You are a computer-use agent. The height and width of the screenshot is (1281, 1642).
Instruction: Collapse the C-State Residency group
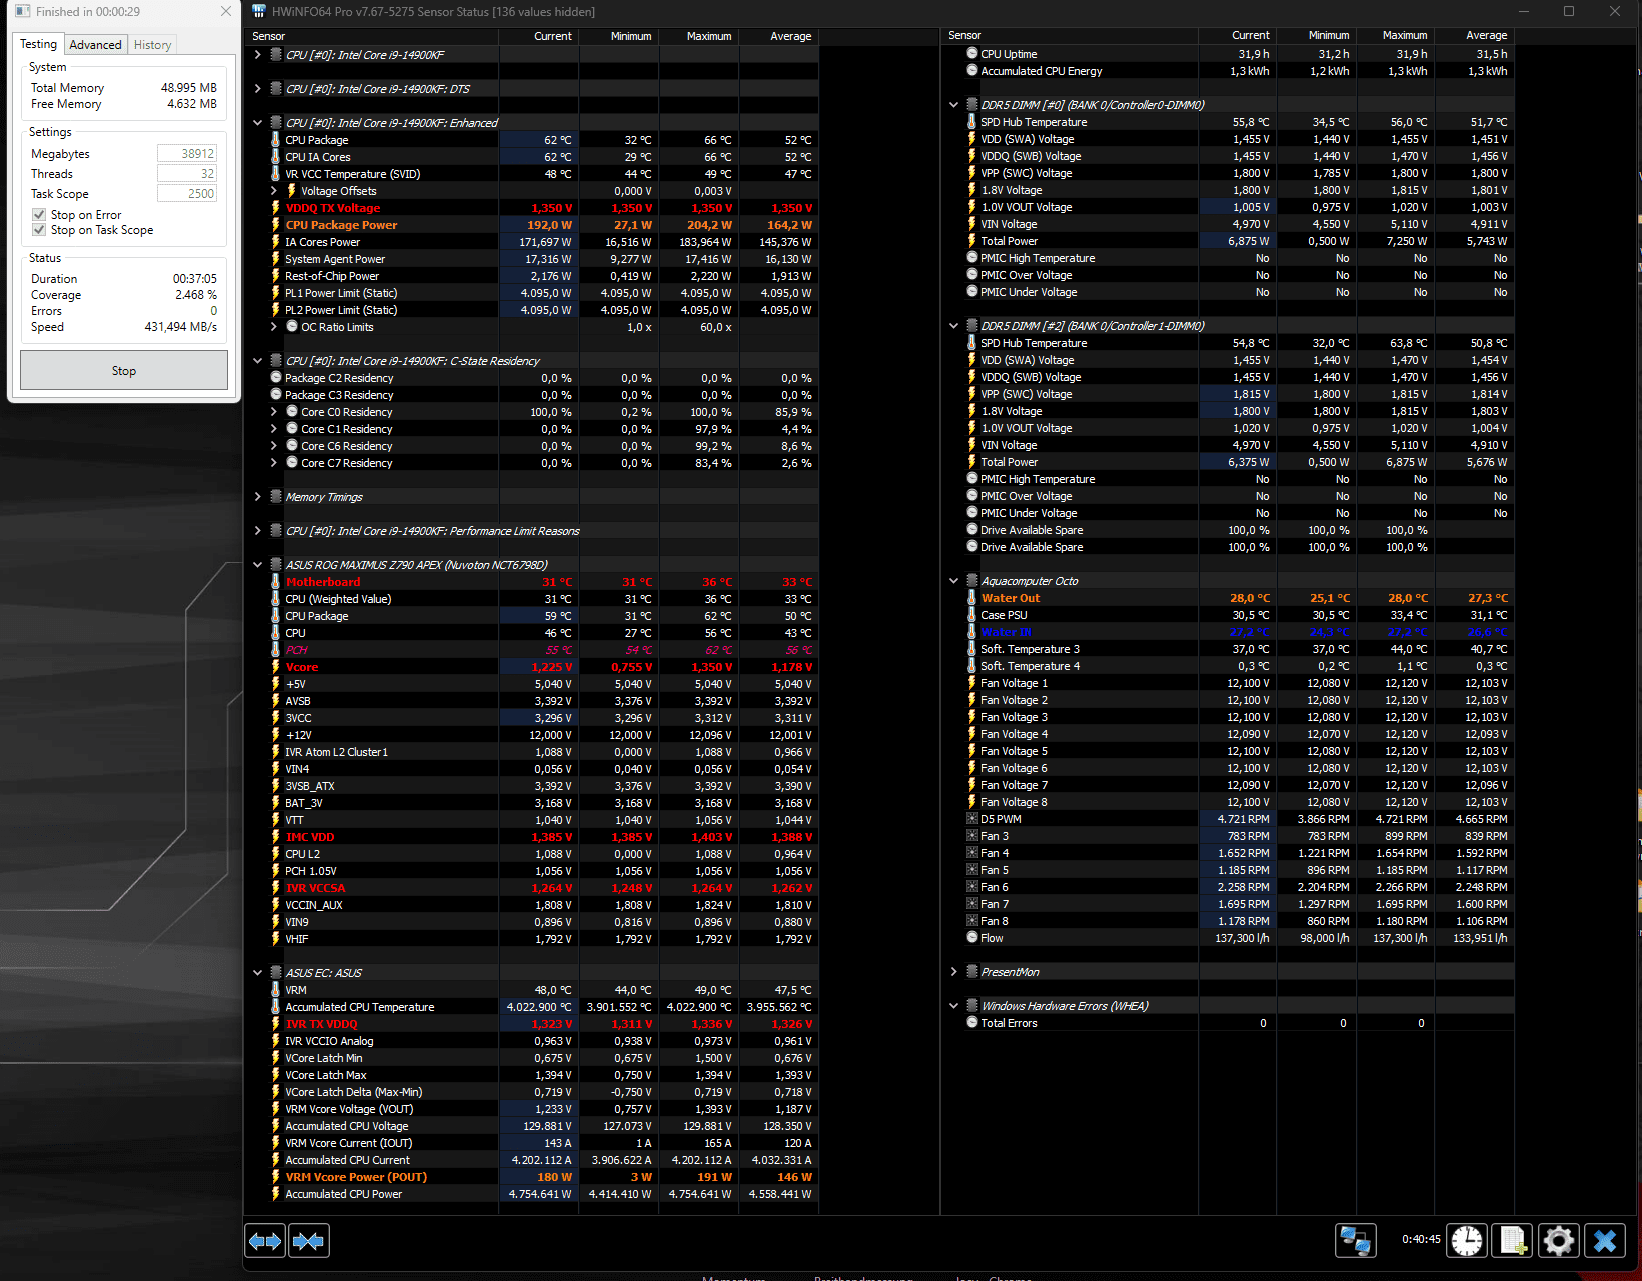[x=257, y=361]
